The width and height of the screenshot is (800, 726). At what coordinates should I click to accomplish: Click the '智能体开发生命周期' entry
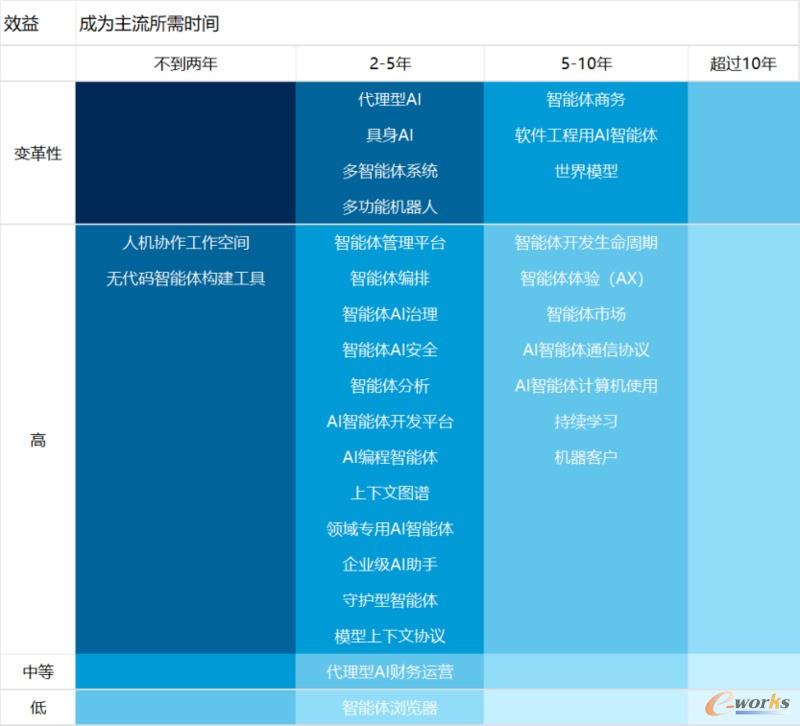coord(586,242)
